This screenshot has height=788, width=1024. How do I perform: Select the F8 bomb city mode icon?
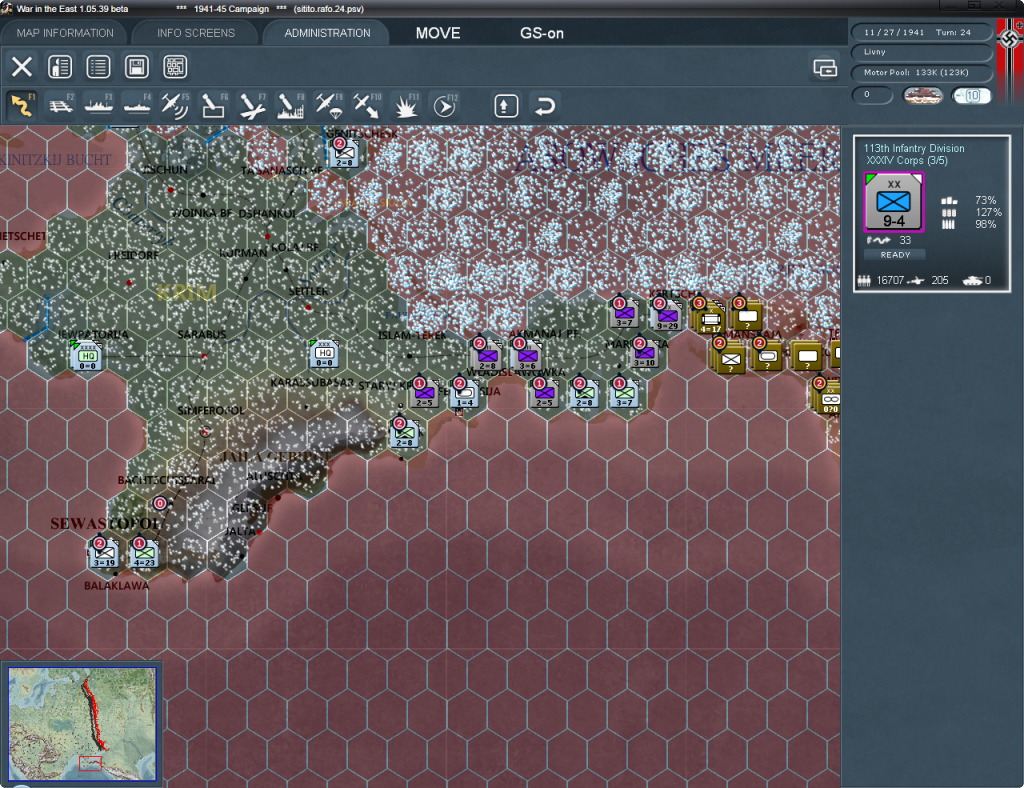click(291, 105)
